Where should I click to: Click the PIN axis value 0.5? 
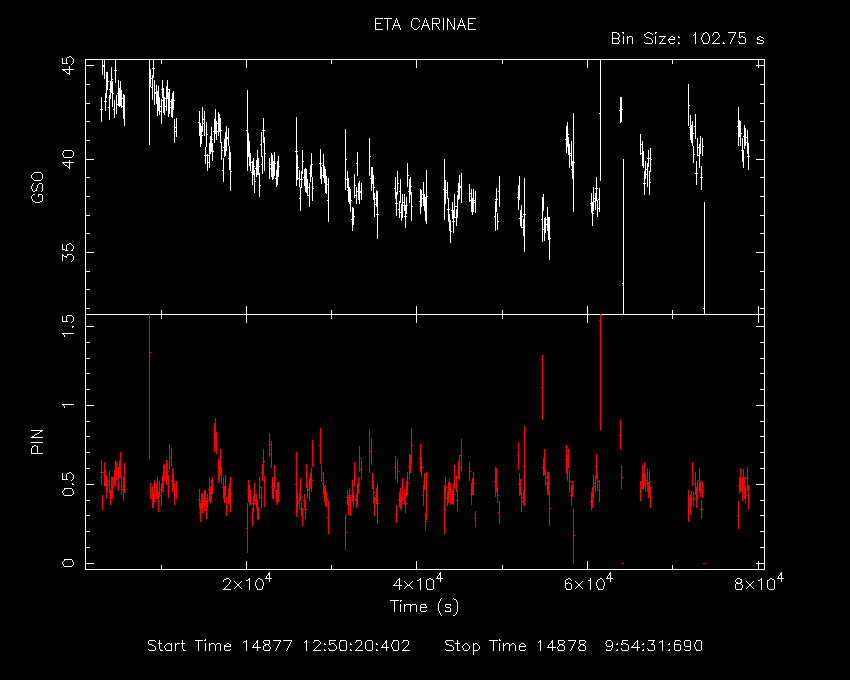pos(68,484)
